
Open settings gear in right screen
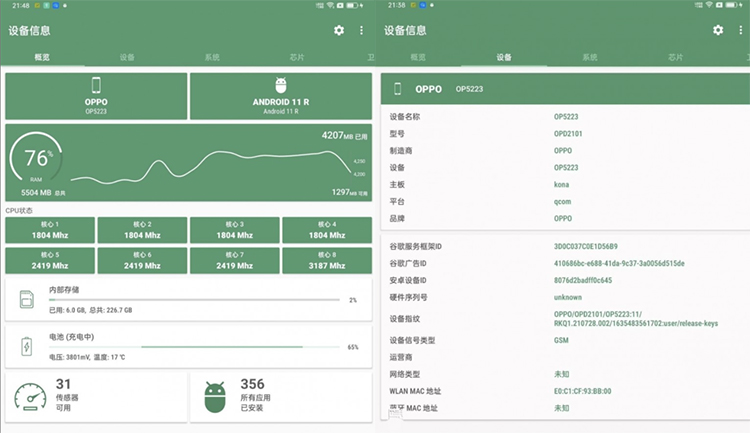[718, 30]
